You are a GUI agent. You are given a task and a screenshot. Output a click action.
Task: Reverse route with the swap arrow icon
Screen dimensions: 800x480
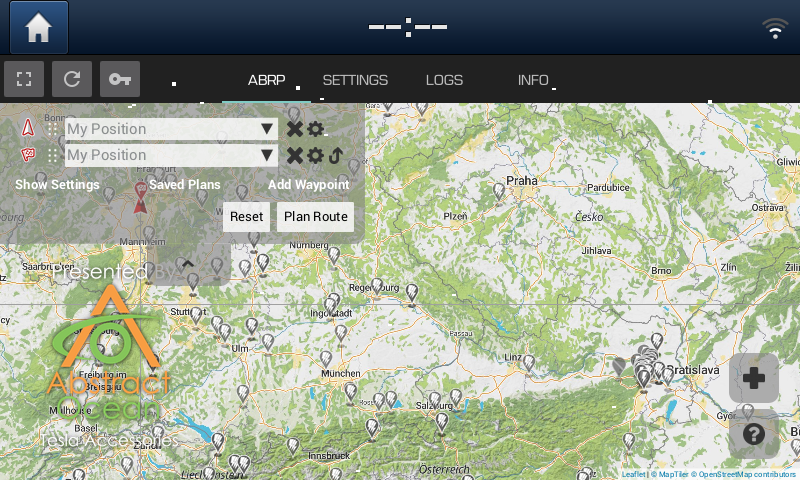click(336, 155)
